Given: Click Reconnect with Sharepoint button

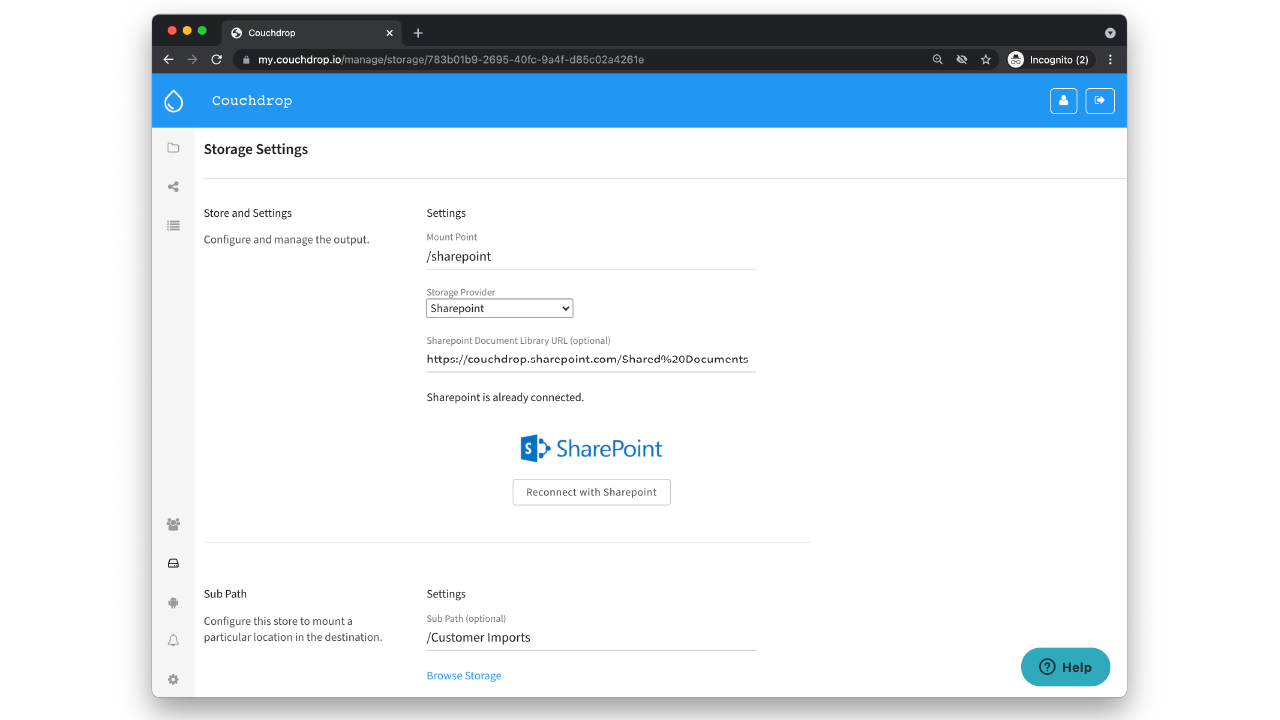Looking at the screenshot, I should click(592, 492).
